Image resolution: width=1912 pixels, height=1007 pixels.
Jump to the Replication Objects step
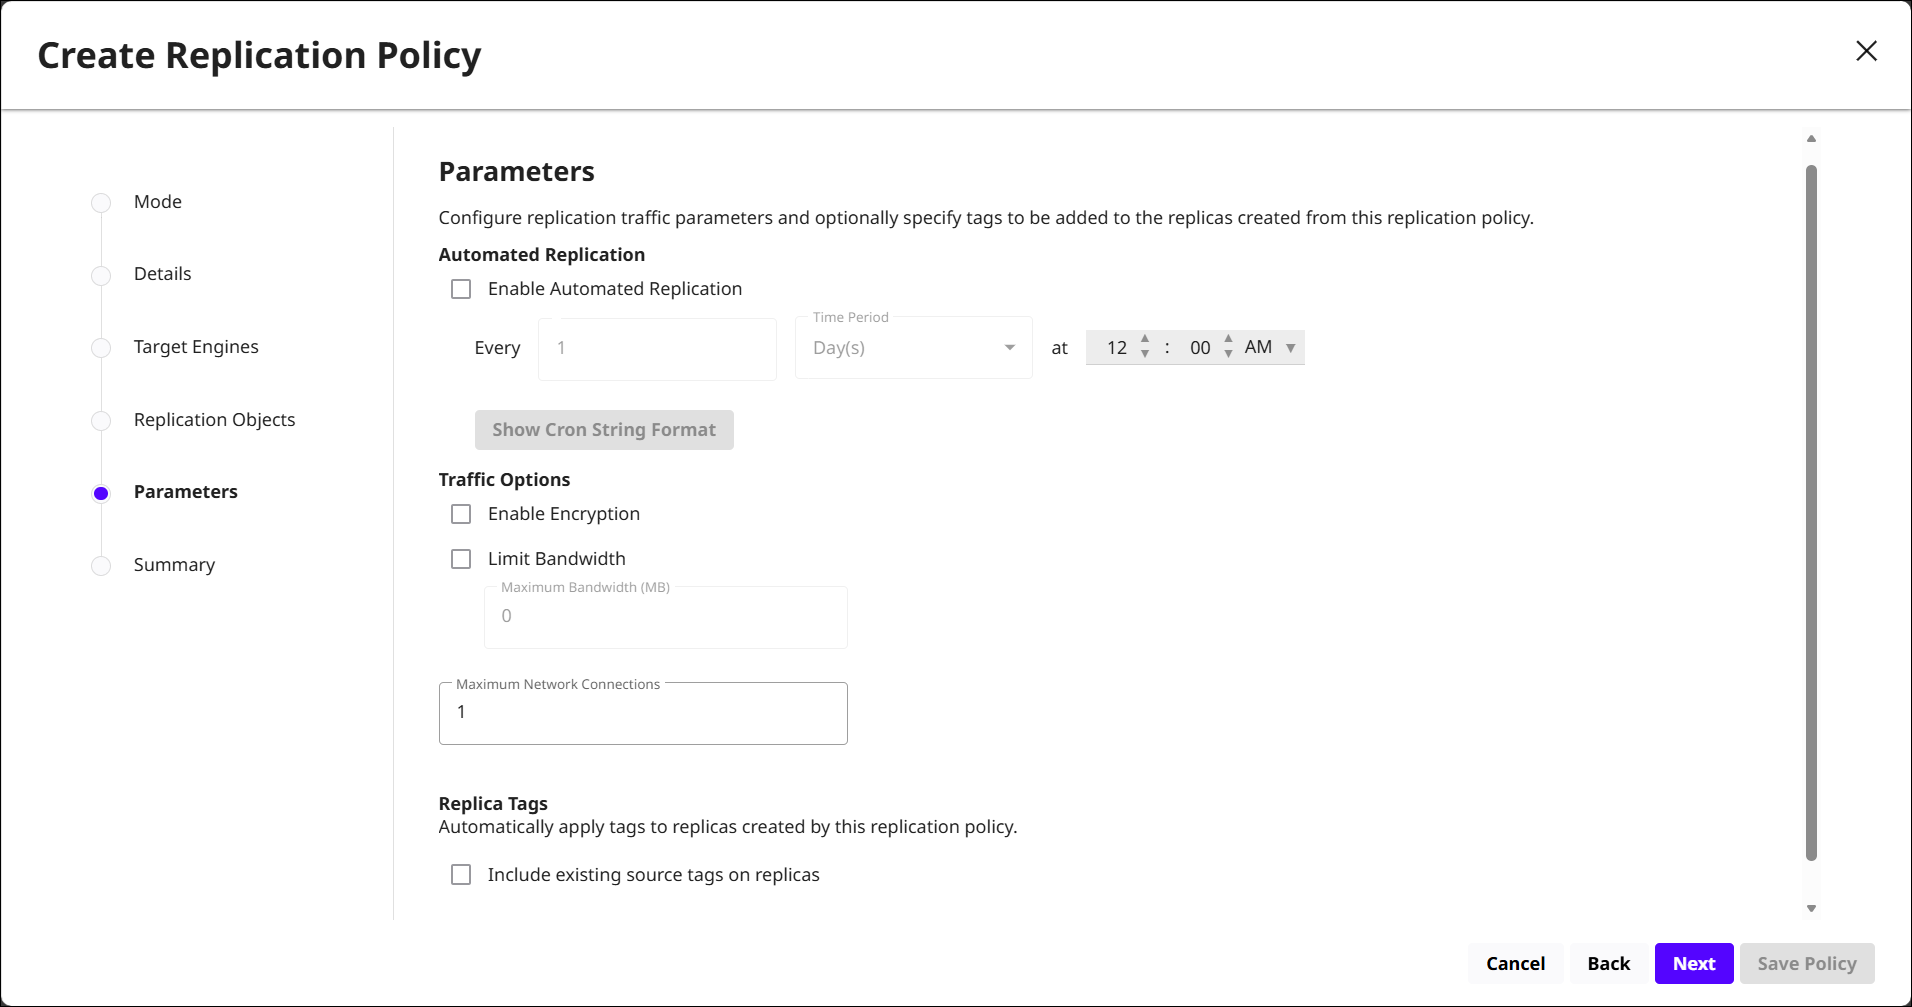214,420
